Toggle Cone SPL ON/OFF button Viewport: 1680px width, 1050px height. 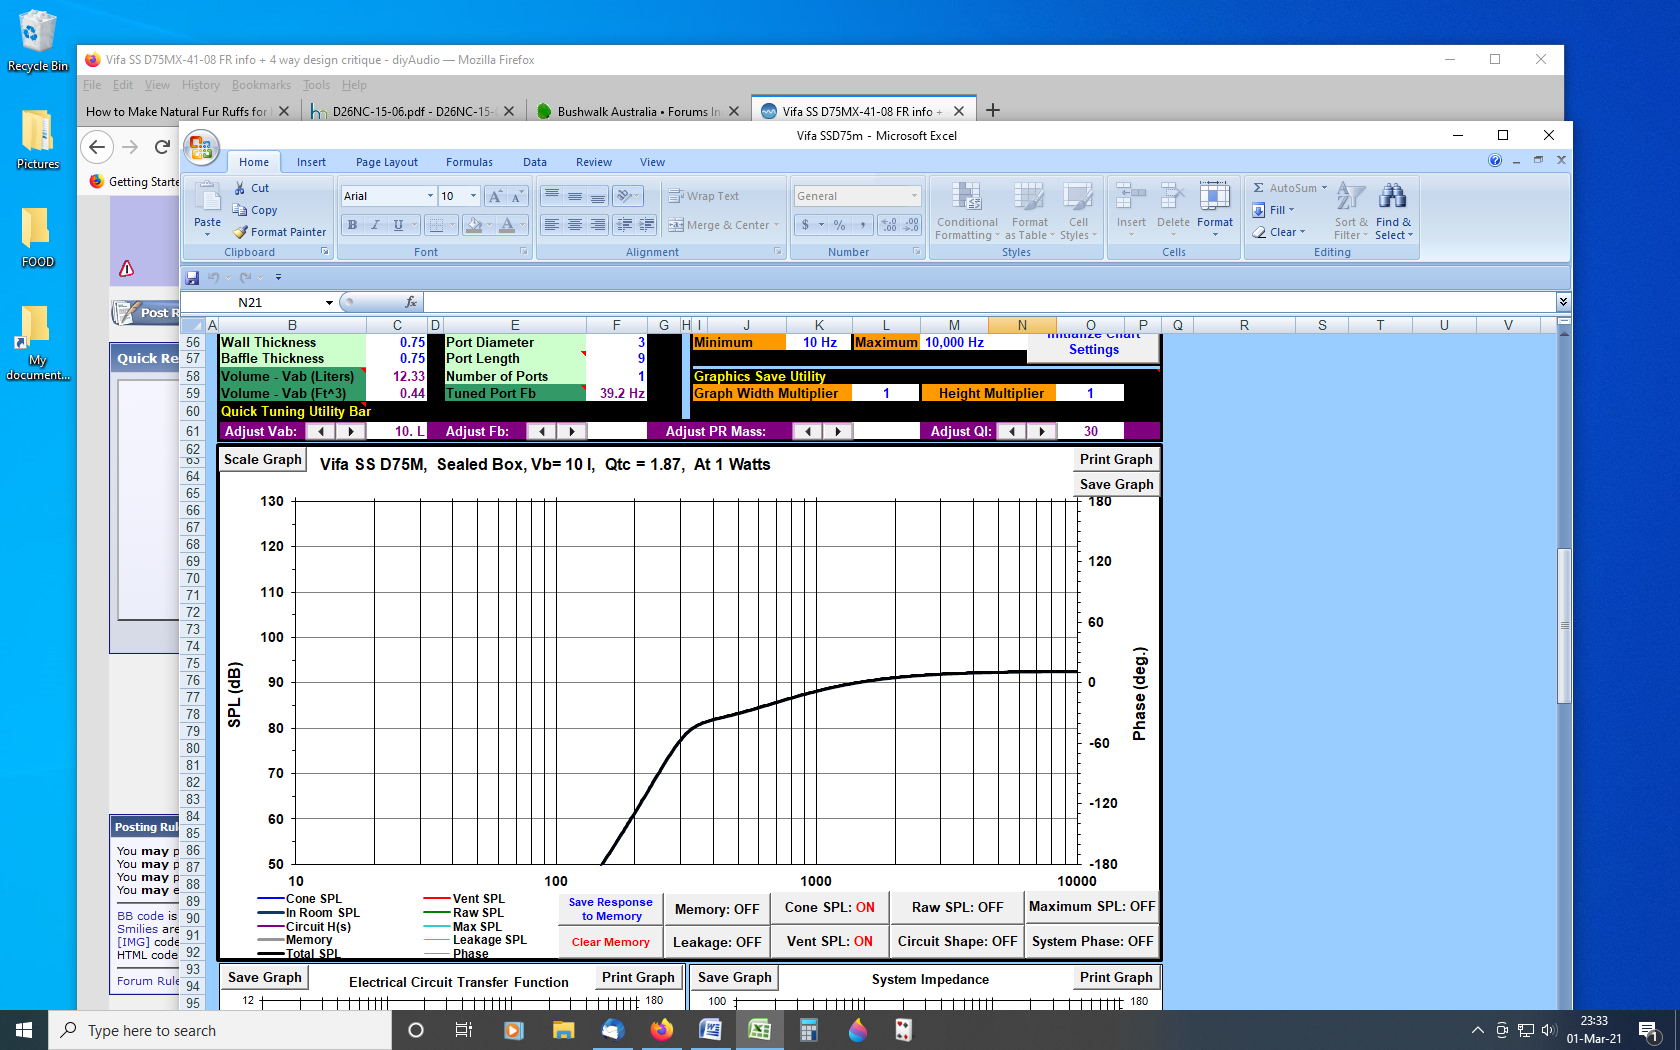coord(829,907)
